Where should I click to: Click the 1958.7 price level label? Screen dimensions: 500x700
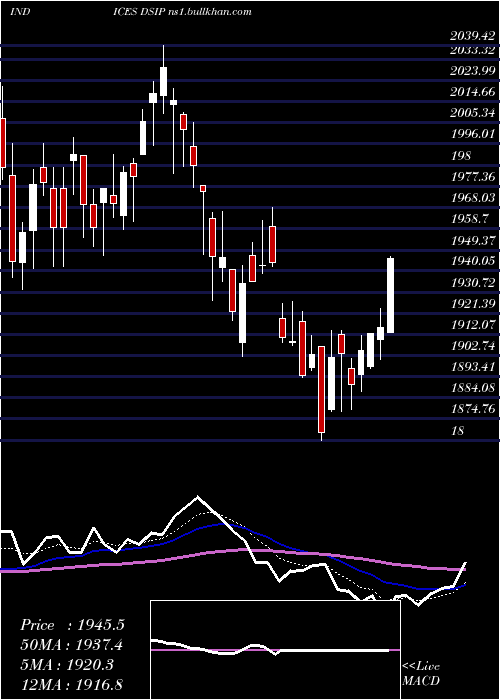[x=470, y=219]
